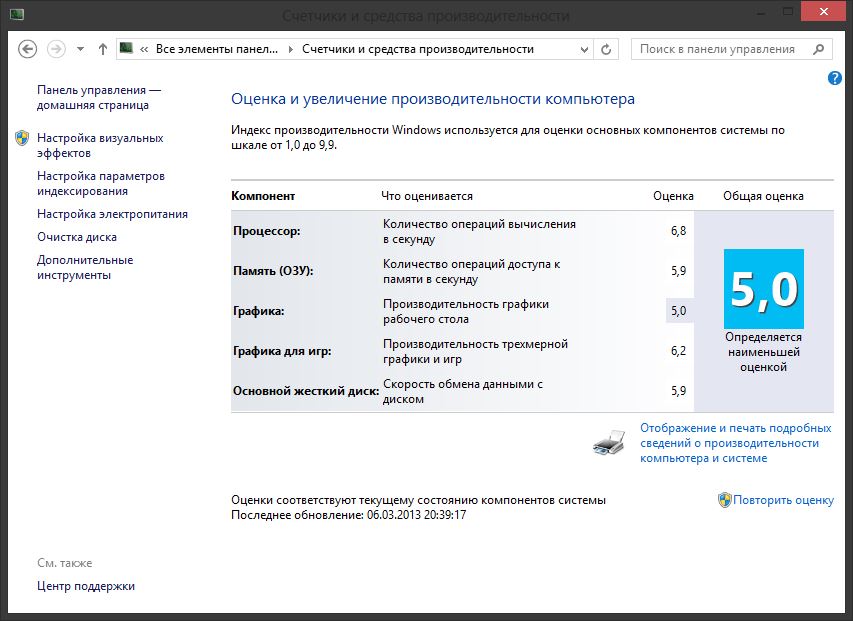Click the Очистка диска link
Viewport: 853px width, 621px height.
click(x=77, y=237)
